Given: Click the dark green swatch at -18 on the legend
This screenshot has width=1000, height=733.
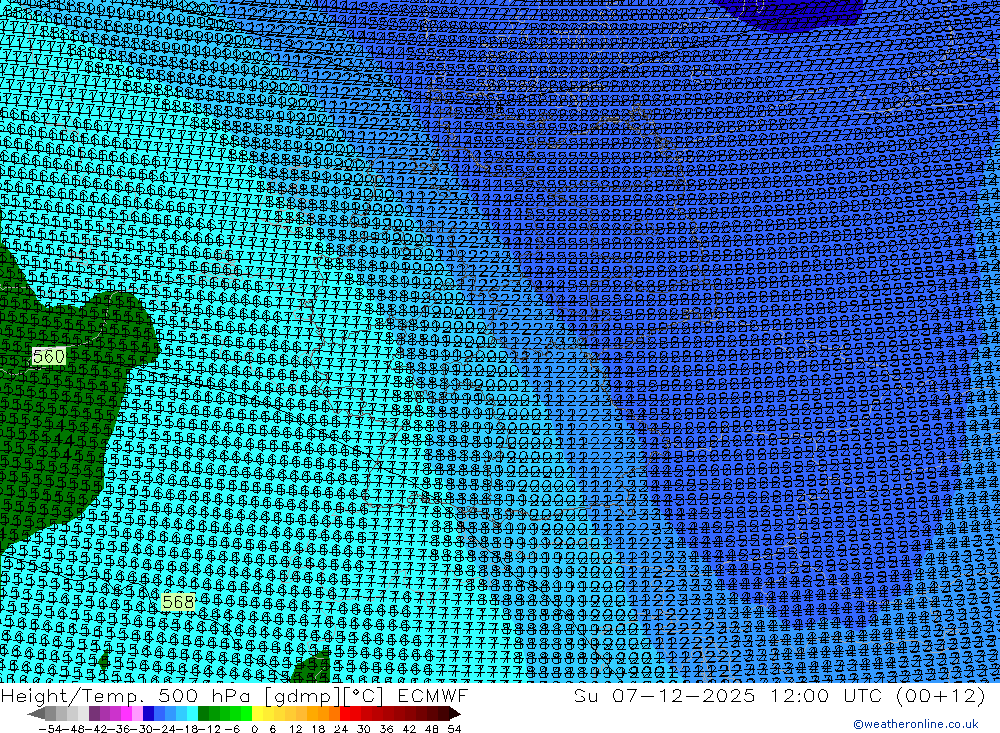Looking at the screenshot, I should point(203,713).
